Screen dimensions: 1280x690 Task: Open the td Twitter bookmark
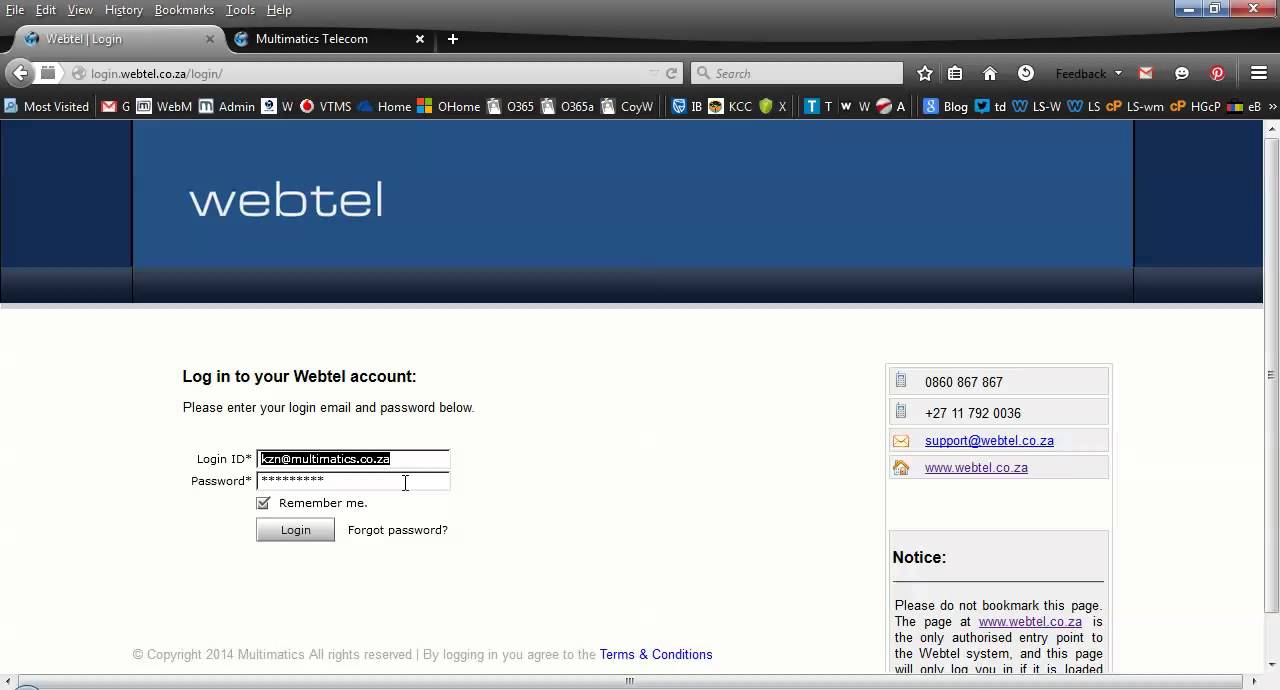coord(991,106)
